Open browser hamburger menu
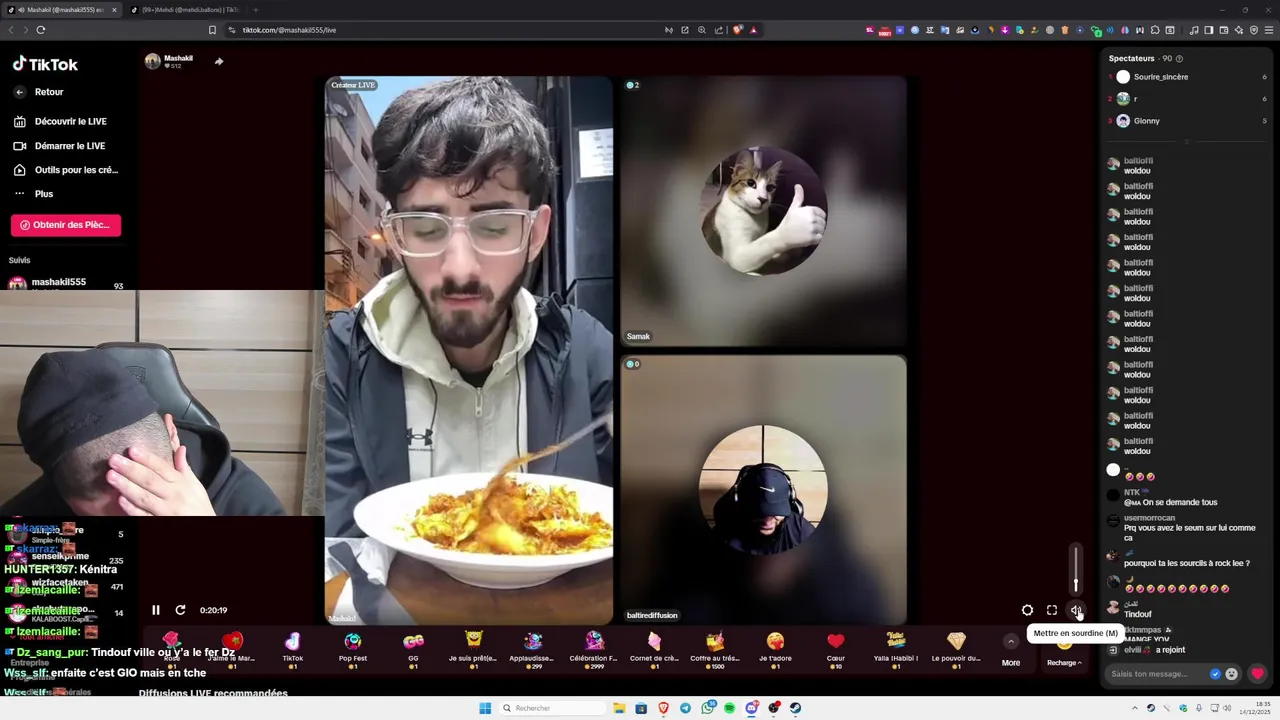Screen dimensions: 1280x720 1269,30
